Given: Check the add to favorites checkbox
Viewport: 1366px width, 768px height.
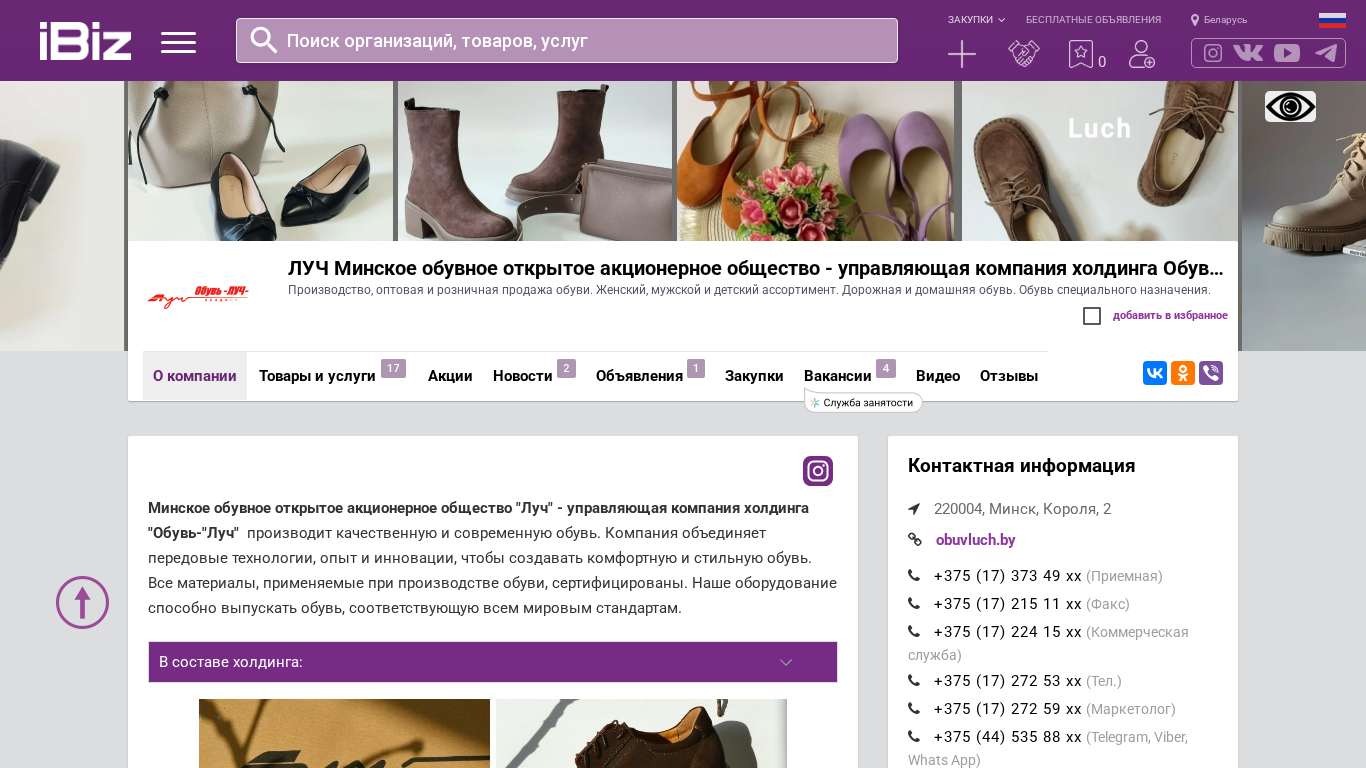Looking at the screenshot, I should pyautogui.click(x=1092, y=316).
